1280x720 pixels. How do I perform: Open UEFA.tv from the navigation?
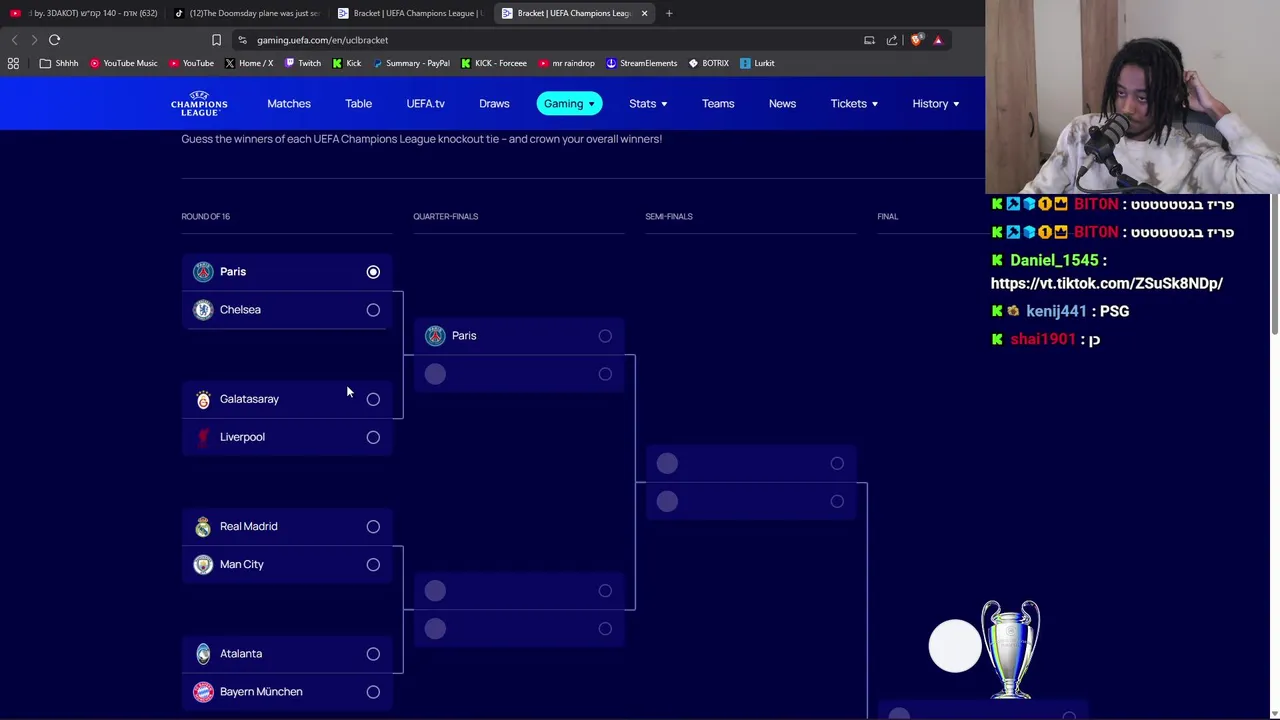click(x=425, y=103)
